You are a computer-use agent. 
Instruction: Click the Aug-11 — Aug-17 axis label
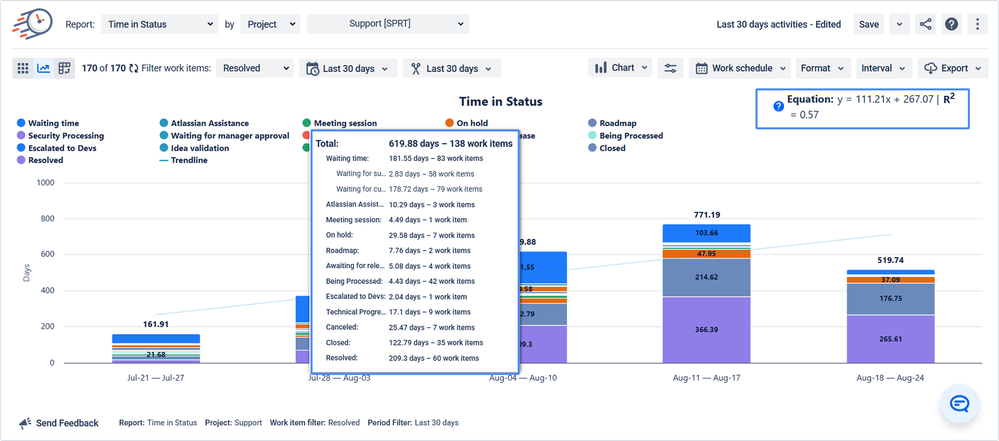click(x=706, y=378)
